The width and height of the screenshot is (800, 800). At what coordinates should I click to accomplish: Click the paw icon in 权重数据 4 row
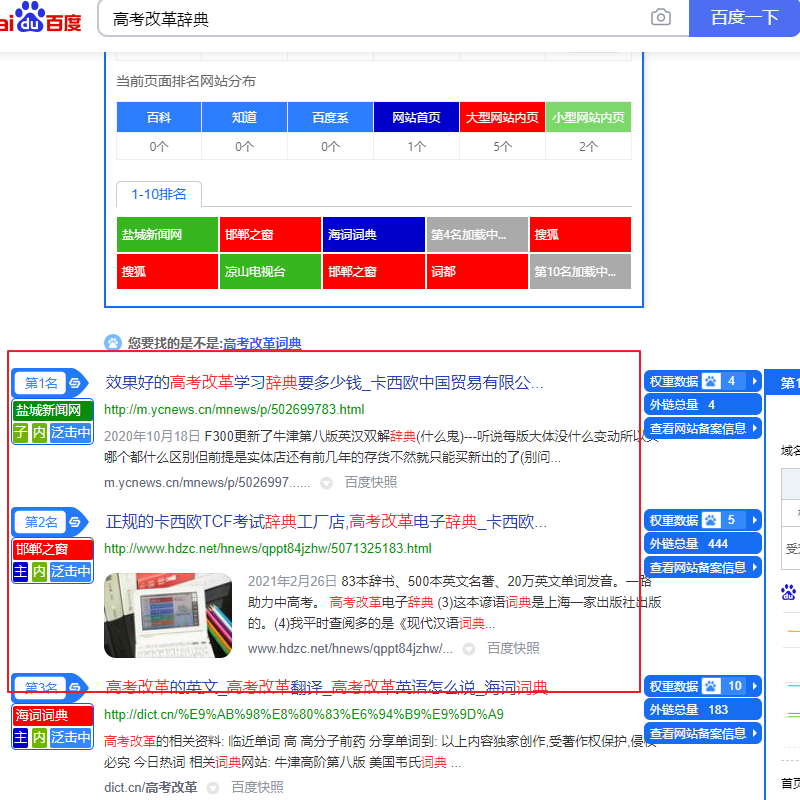click(710, 381)
